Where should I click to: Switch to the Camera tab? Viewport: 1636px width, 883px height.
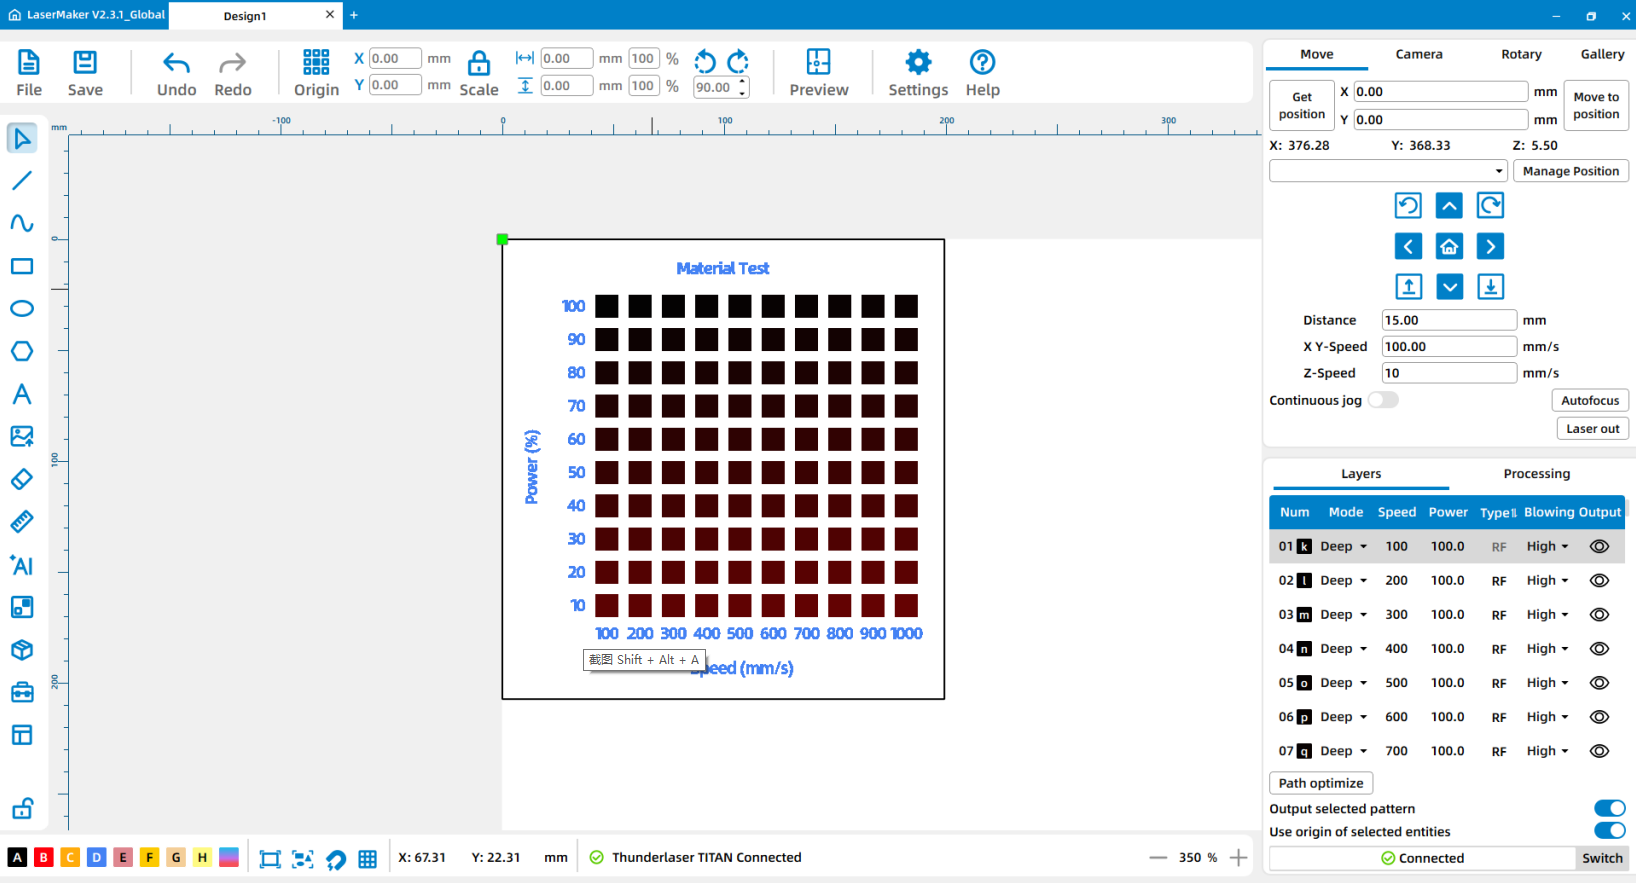tap(1418, 55)
